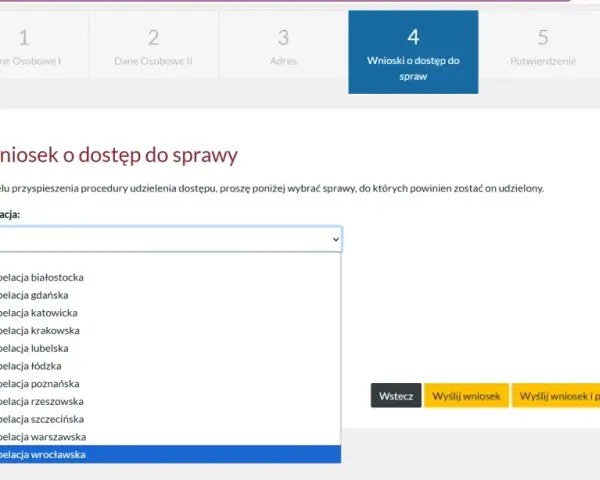Viewport: 600px width, 480px height.
Task: Select the blank first dropdown option
Action: pyautogui.click(x=170, y=260)
